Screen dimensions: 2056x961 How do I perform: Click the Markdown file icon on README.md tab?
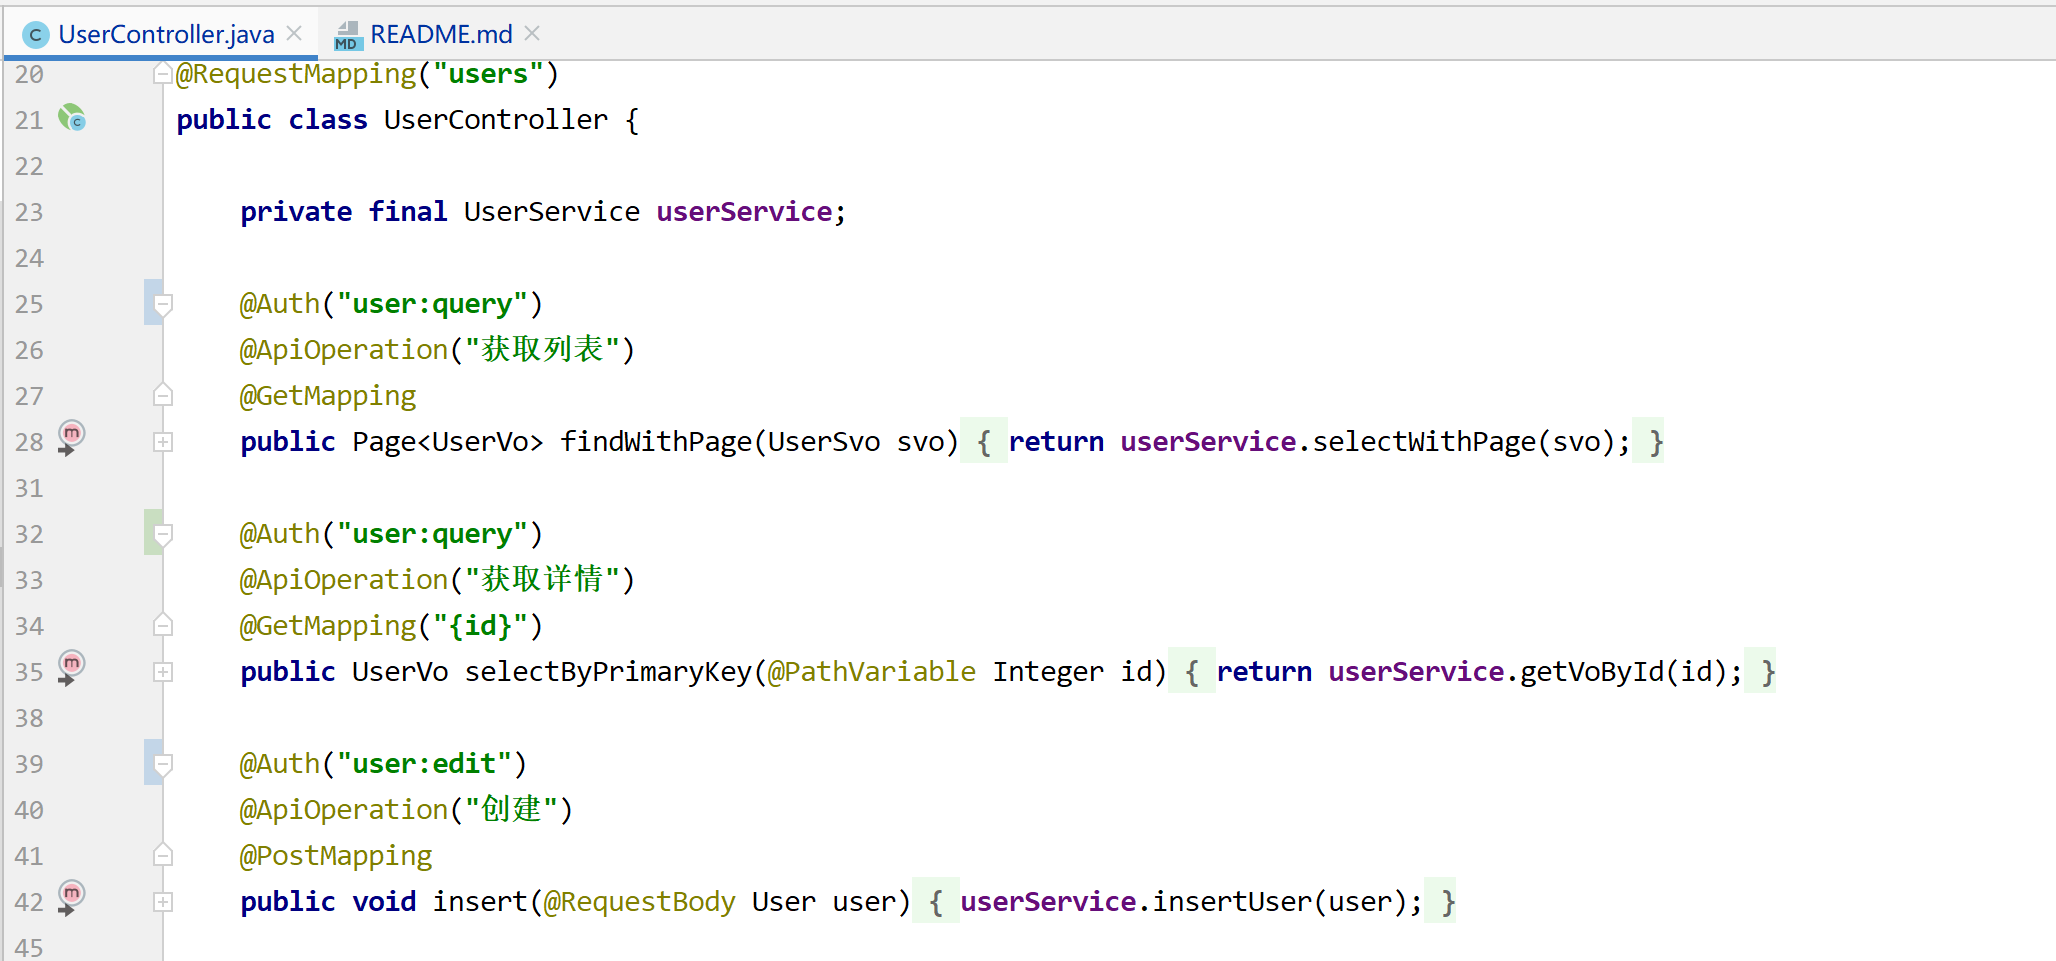348,36
